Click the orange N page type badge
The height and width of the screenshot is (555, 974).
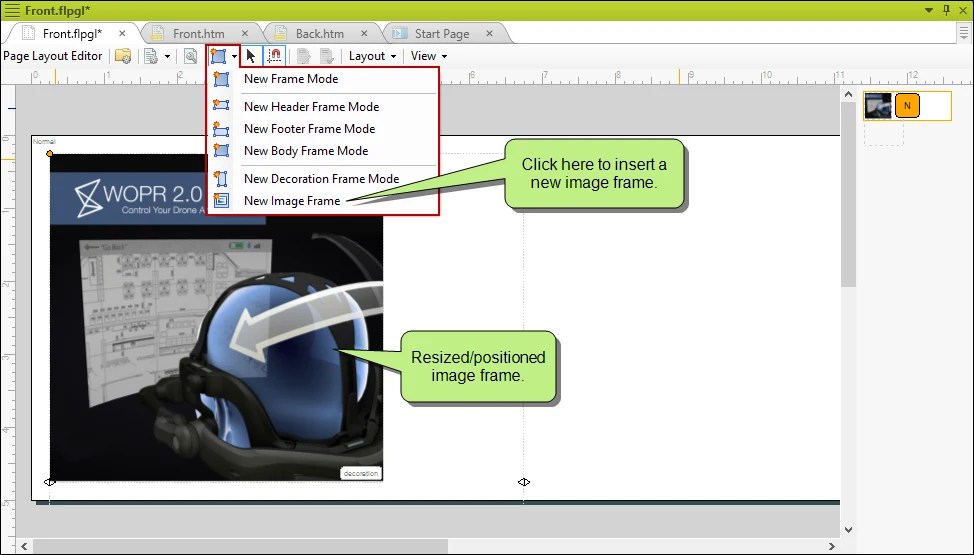908,106
